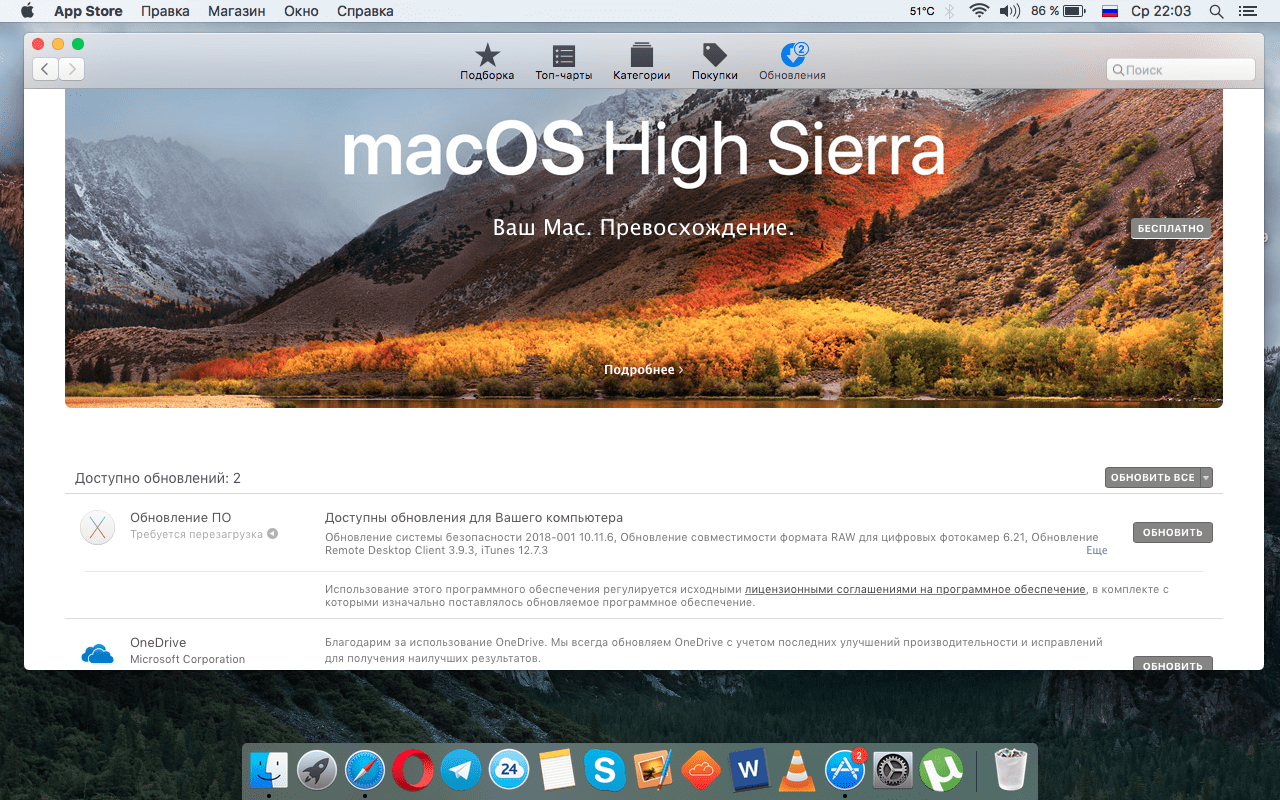The height and width of the screenshot is (800, 1280).
Task: Open the Pages app in the Dock
Action: (653, 770)
